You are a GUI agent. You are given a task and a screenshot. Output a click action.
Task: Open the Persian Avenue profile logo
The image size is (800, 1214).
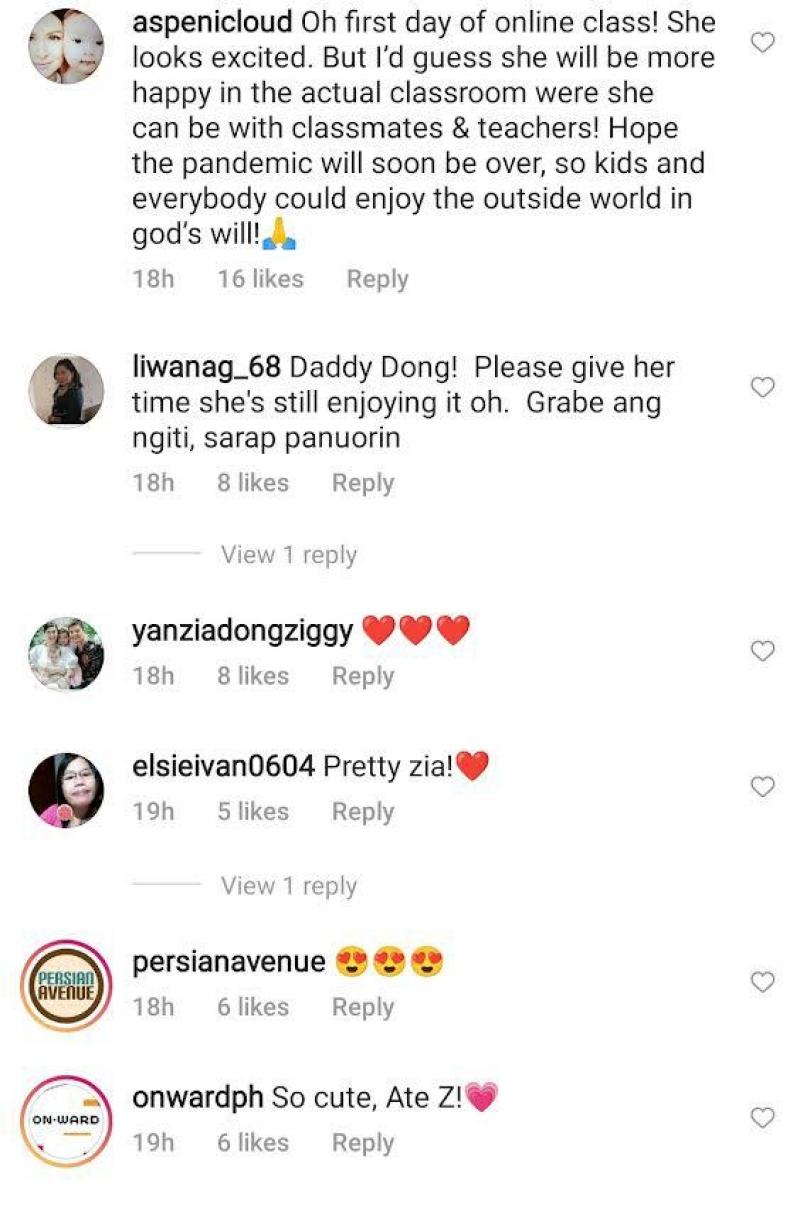point(66,985)
